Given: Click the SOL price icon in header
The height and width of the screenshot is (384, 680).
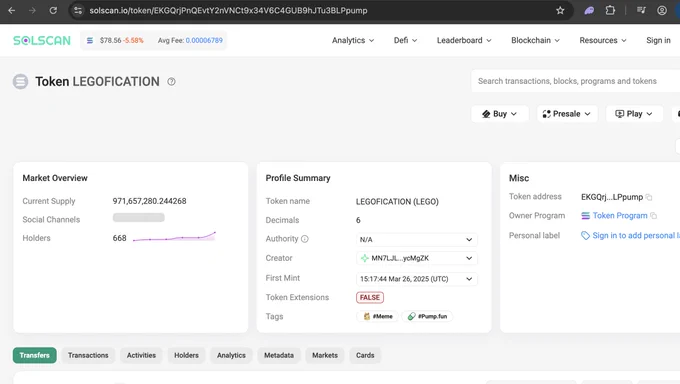Looking at the screenshot, I should tap(90, 40).
